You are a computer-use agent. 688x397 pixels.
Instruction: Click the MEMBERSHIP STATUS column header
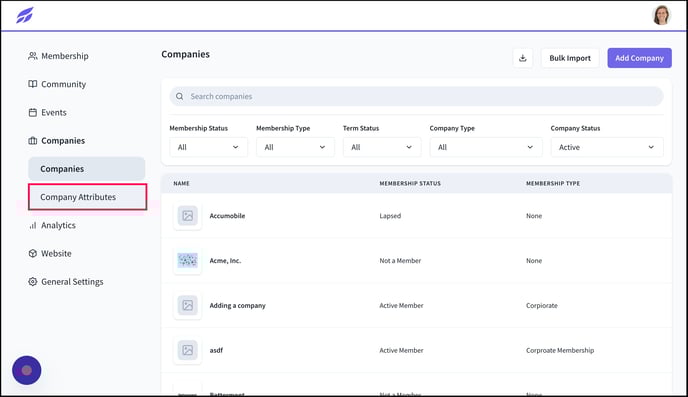(410, 183)
